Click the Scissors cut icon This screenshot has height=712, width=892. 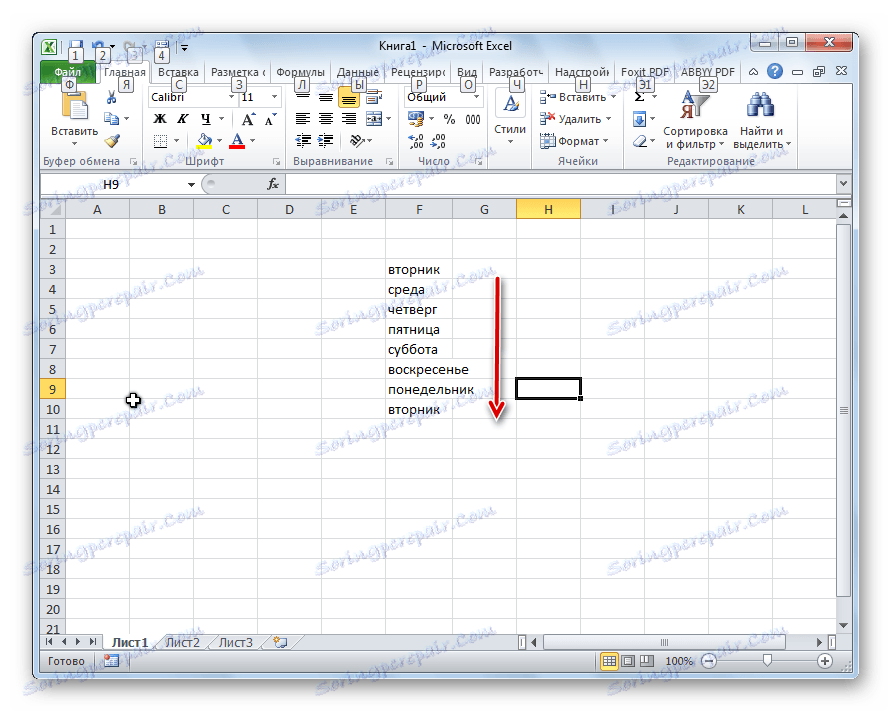[112, 97]
